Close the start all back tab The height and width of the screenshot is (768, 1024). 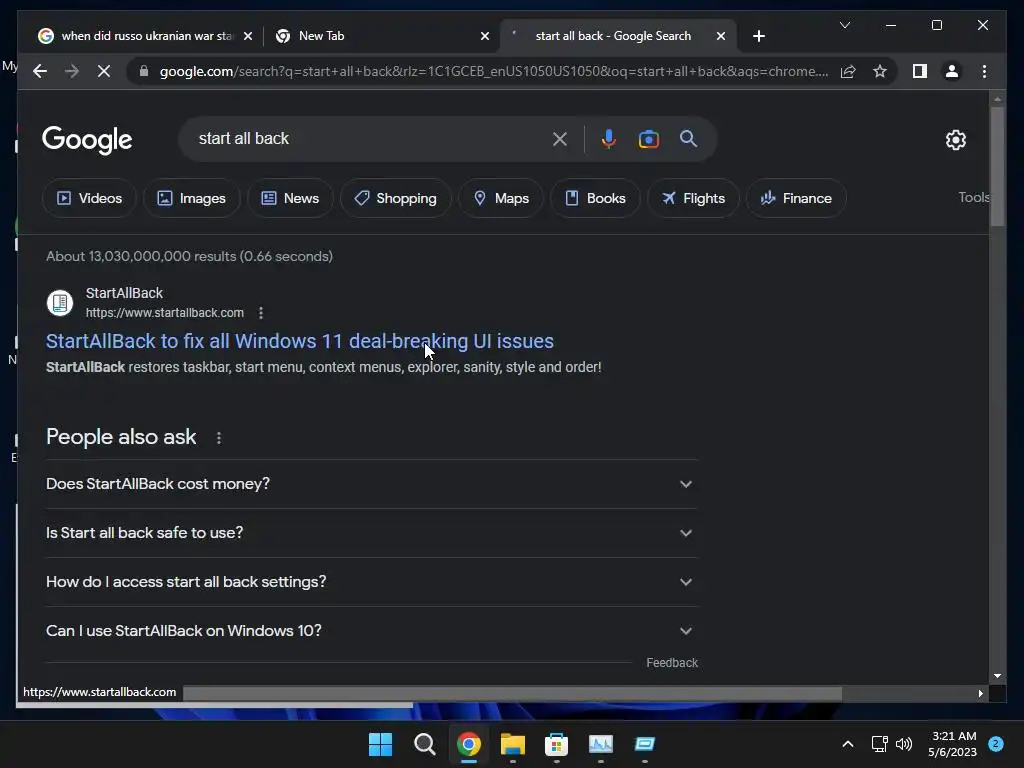click(720, 36)
